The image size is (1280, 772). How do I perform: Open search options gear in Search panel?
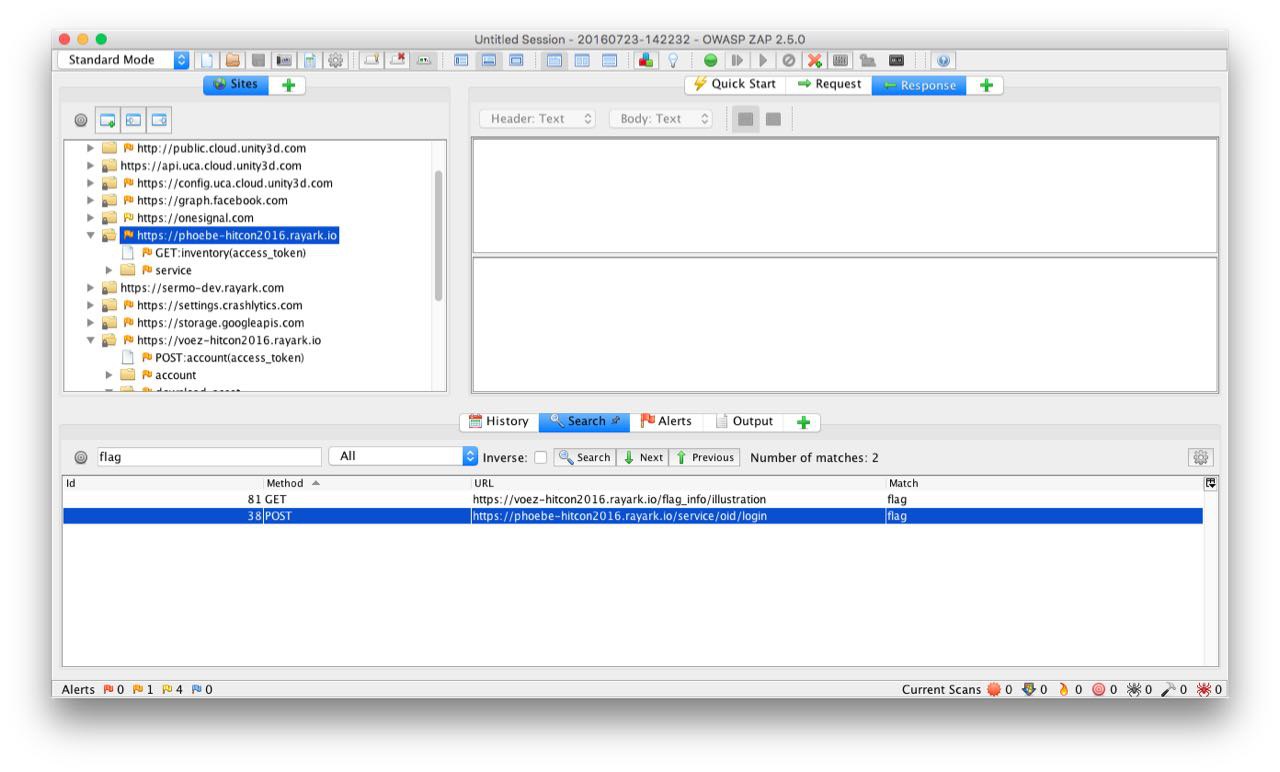pyautogui.click(x=1197, y=457)
